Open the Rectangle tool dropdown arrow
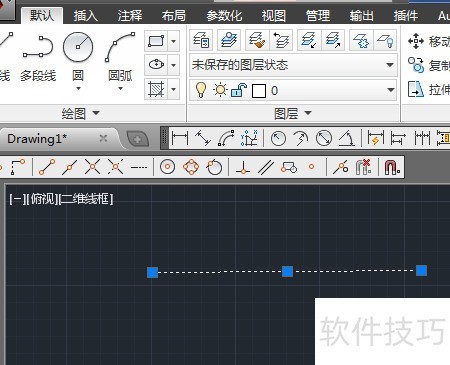Viewport: 450px width, 365px height. pyautogui.click(x=173, y=41)
